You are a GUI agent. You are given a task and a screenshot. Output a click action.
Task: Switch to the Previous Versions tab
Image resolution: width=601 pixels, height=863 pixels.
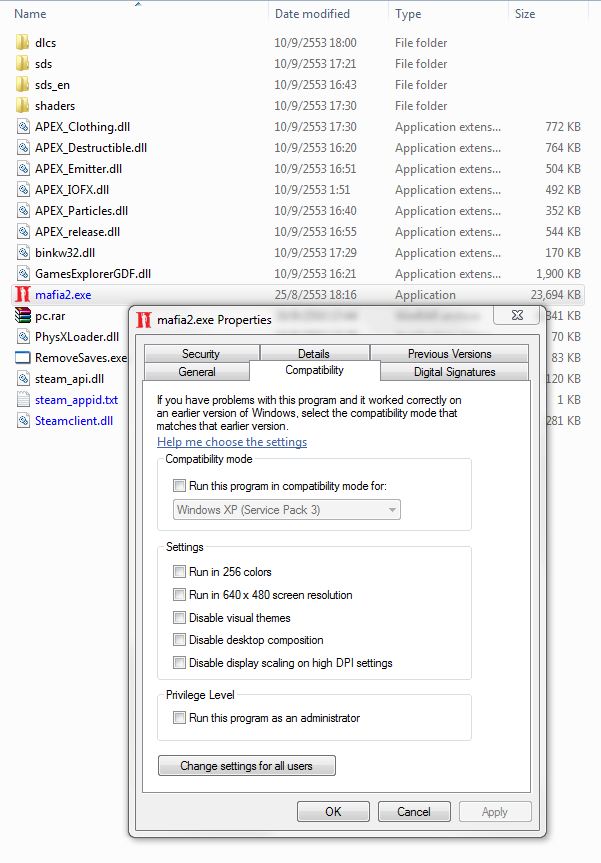[x=449, y=354]
